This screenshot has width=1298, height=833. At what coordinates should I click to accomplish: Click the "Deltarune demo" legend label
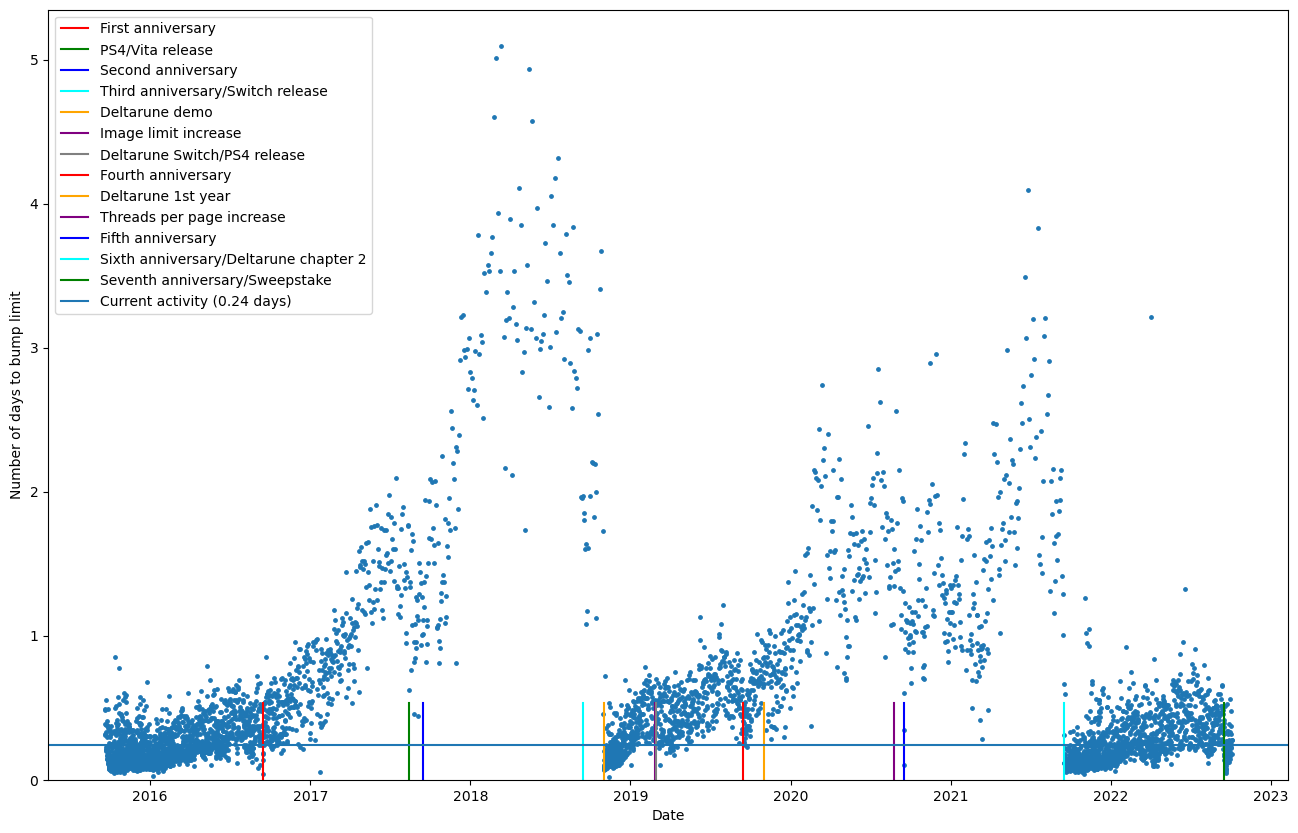156,112
